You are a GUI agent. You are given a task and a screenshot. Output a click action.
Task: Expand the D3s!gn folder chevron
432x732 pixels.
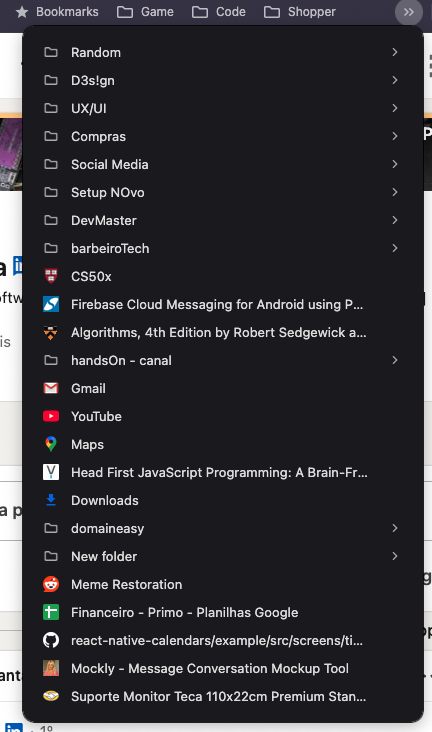point(395,80)
